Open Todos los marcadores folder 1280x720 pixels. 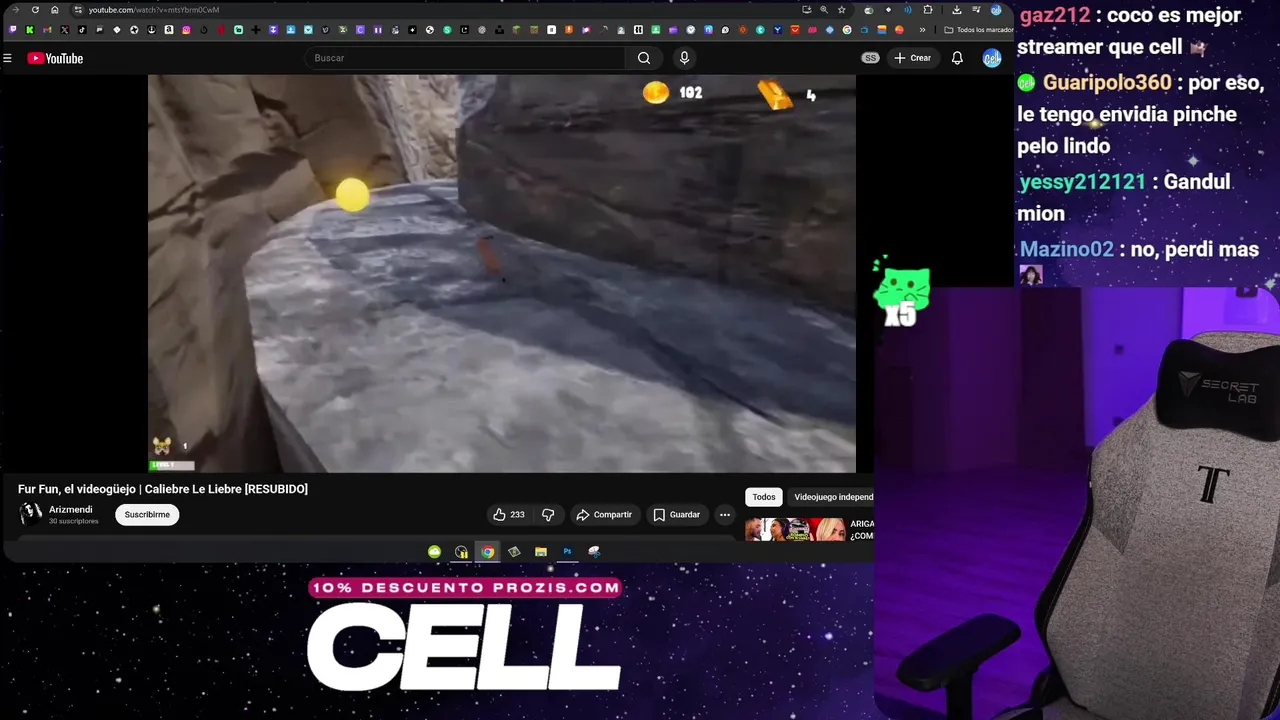pyautogui.click(x=980, y=30)
